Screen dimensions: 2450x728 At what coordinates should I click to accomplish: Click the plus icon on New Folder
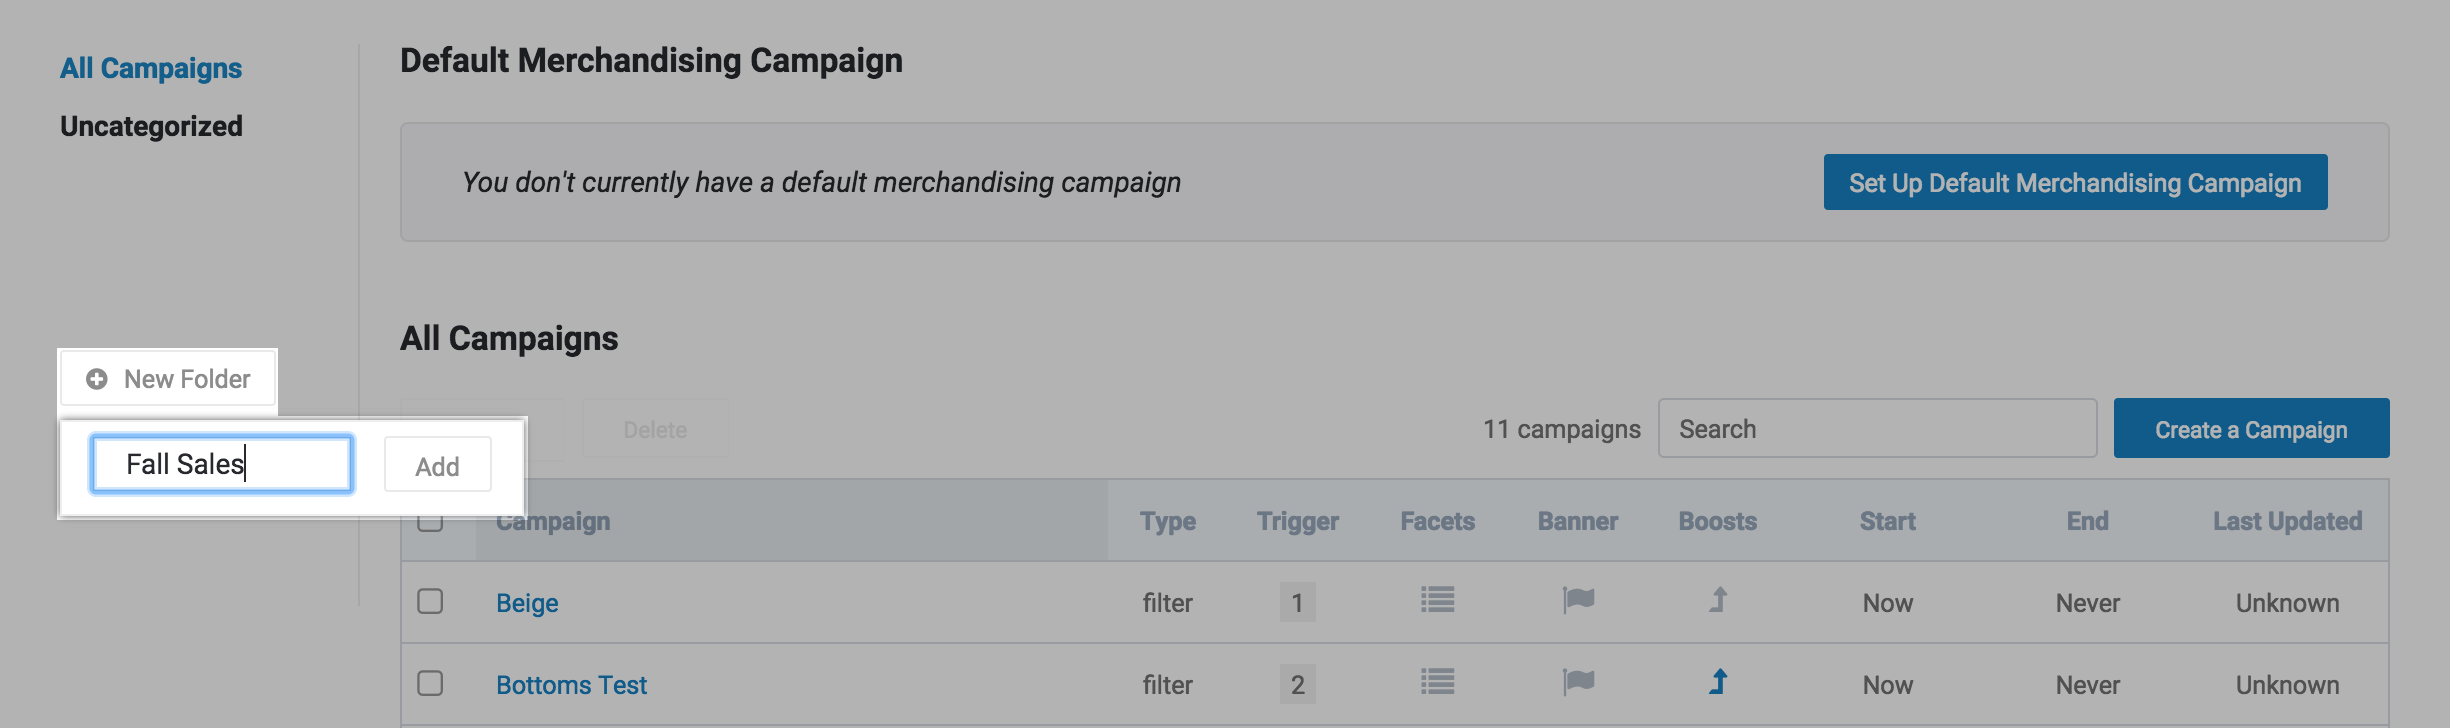(x=97, y=379)
